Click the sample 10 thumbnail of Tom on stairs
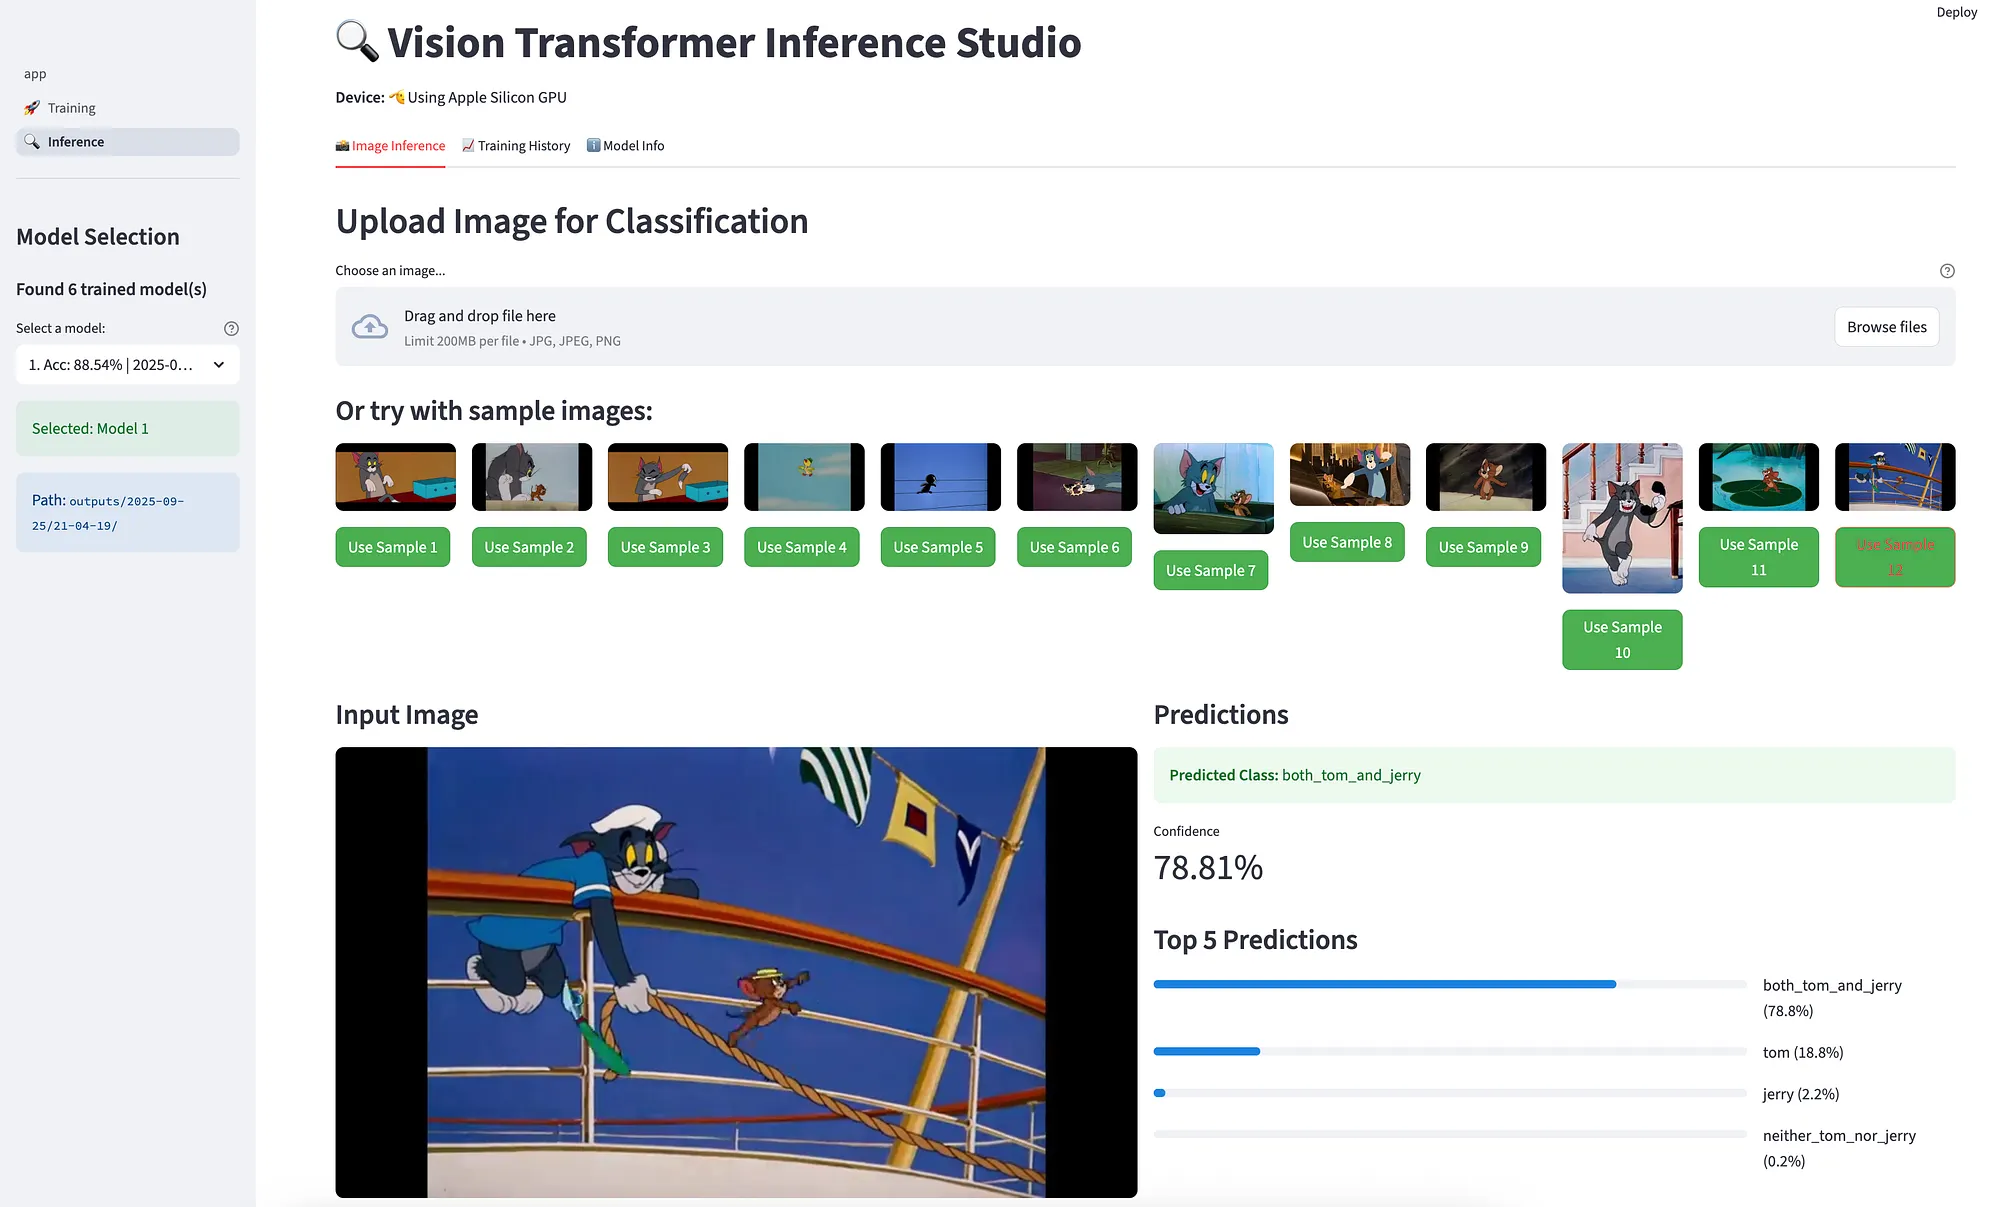 (1621, 518)
